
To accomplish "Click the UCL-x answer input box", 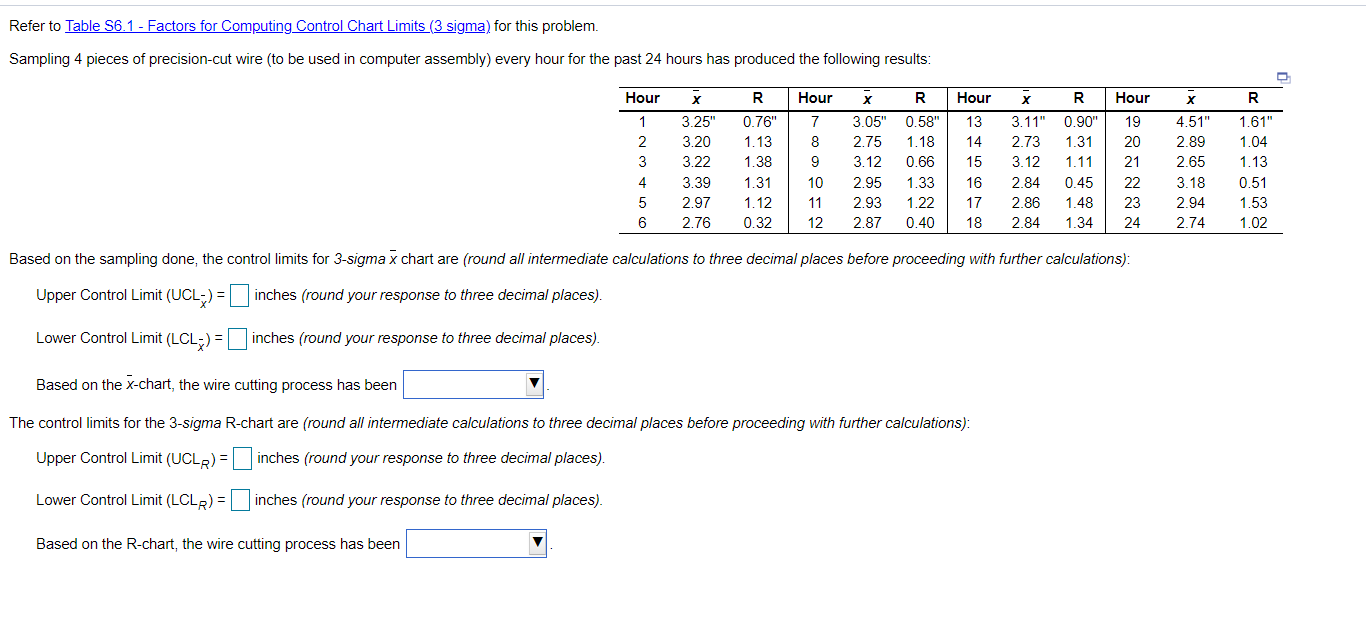I will point(238,295).
